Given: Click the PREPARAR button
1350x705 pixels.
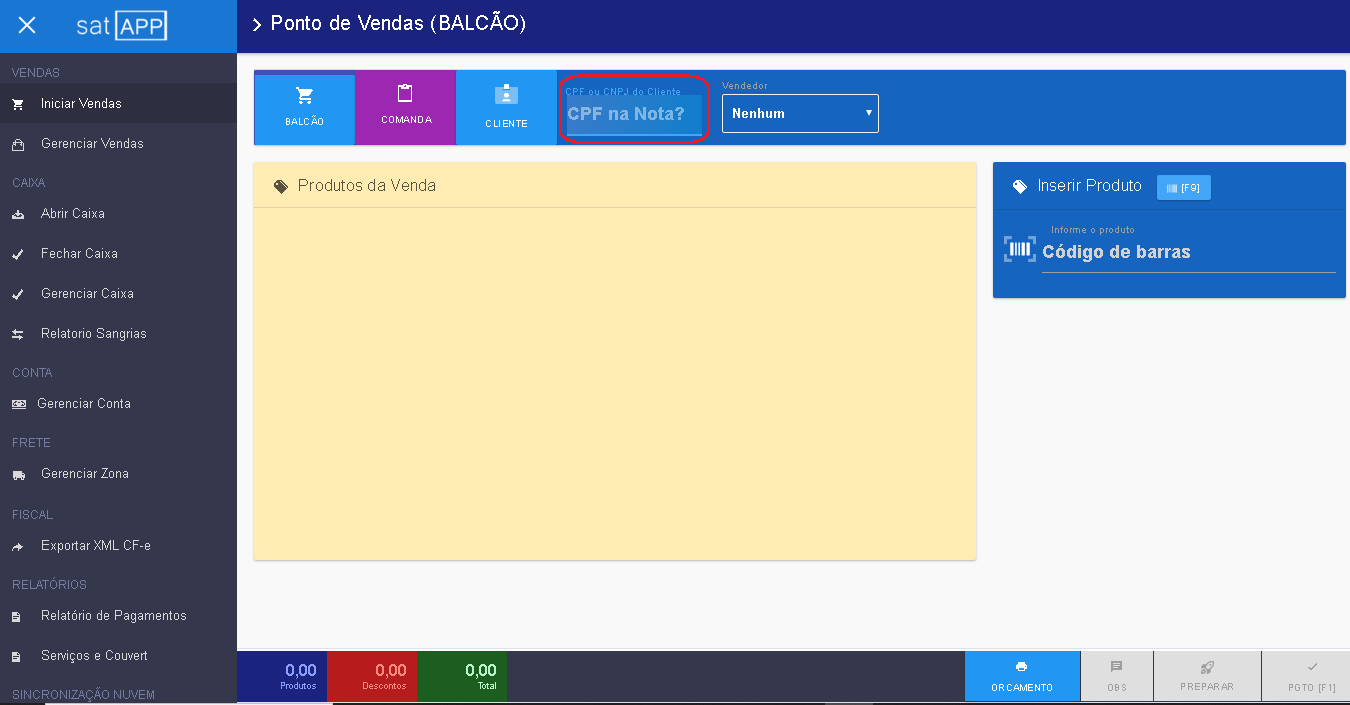Looking at the screenshot, I should tap(1207, 677).
